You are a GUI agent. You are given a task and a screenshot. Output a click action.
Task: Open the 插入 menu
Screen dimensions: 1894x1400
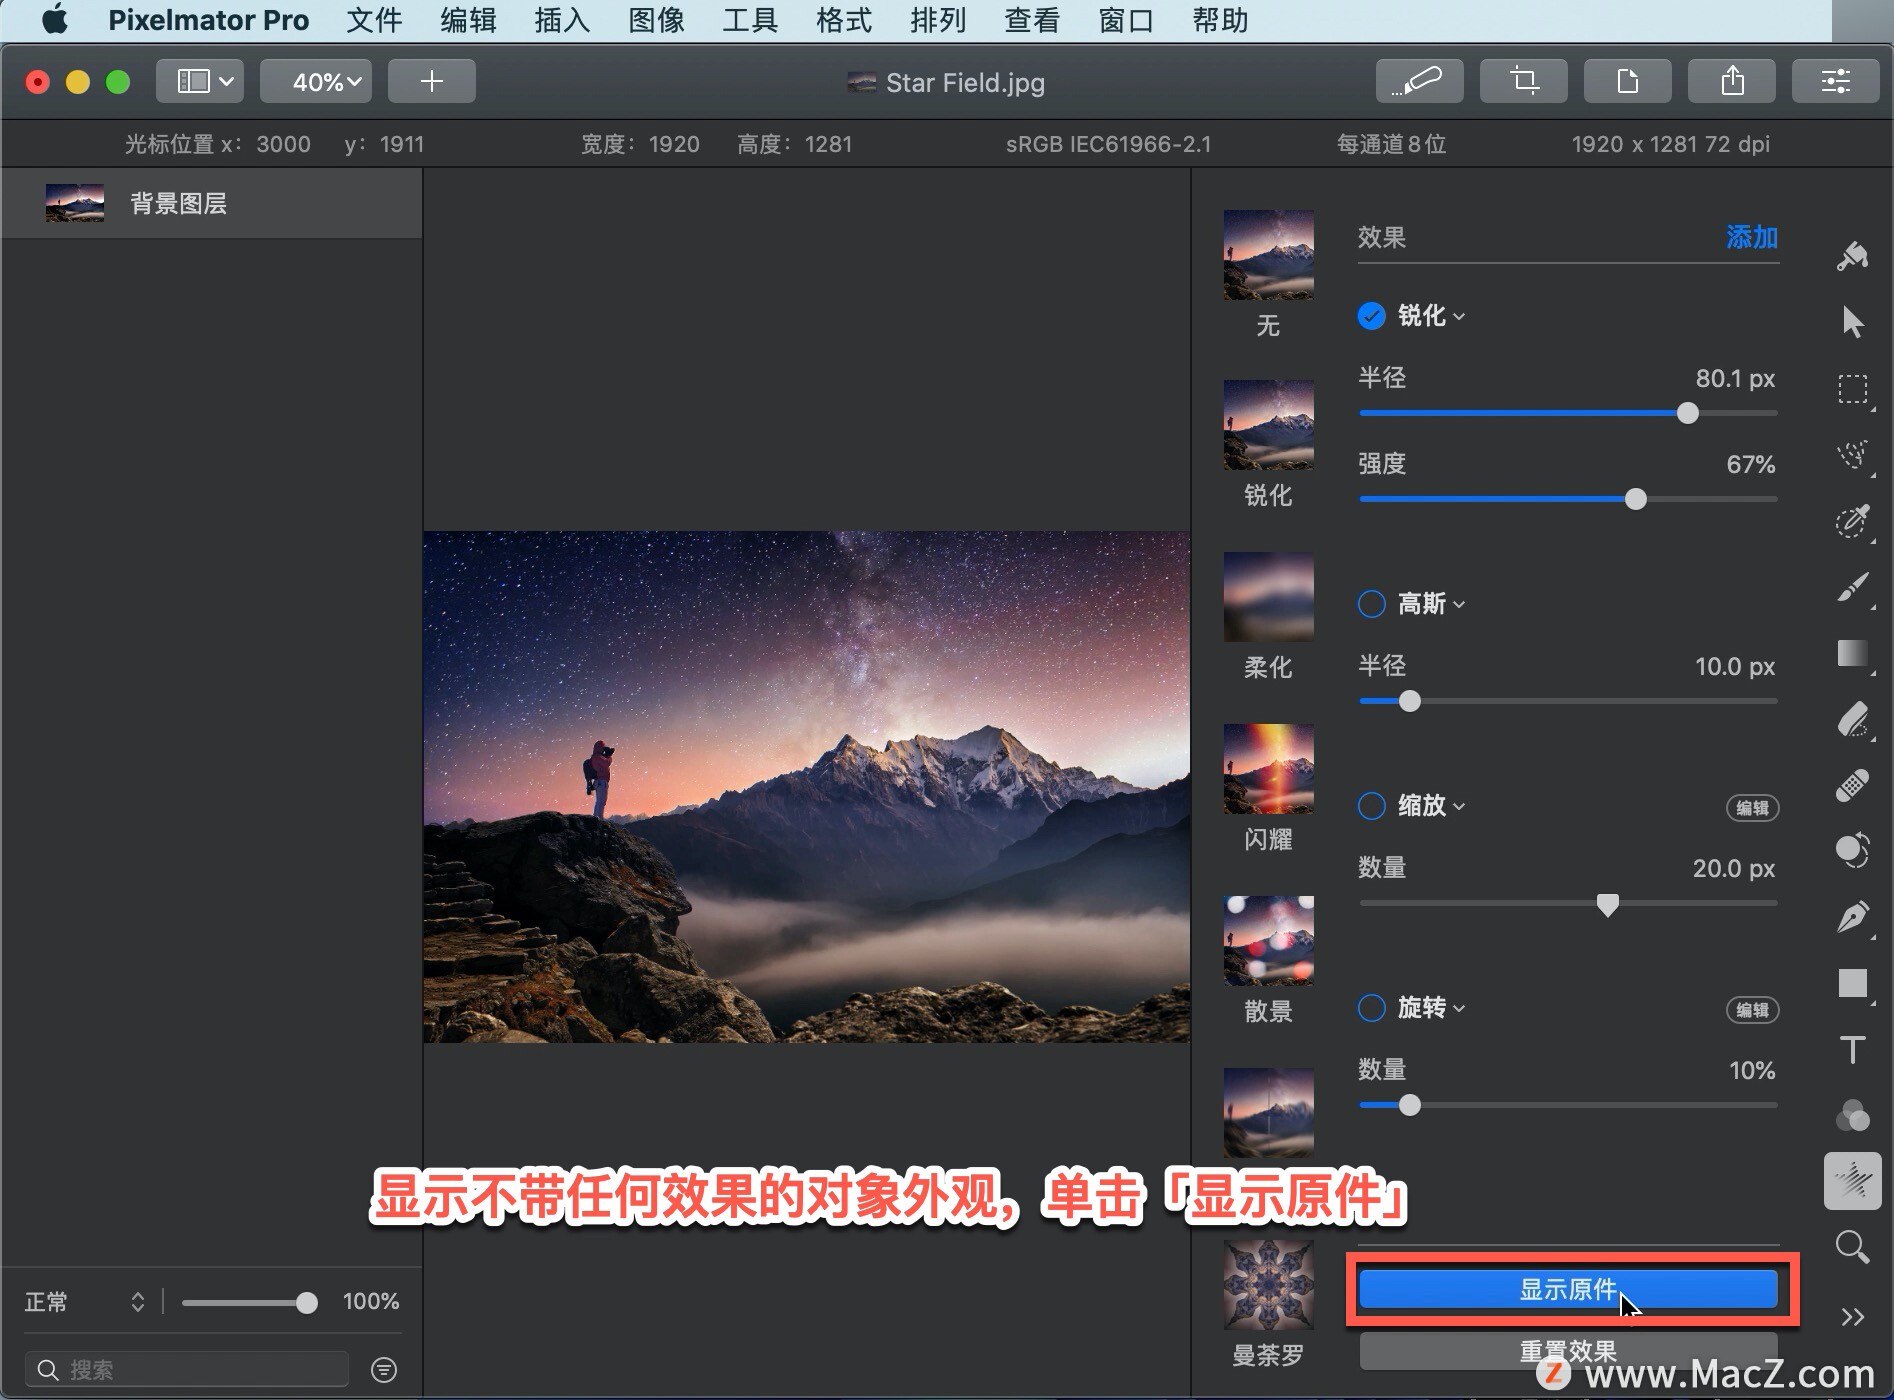pos(562,20)
